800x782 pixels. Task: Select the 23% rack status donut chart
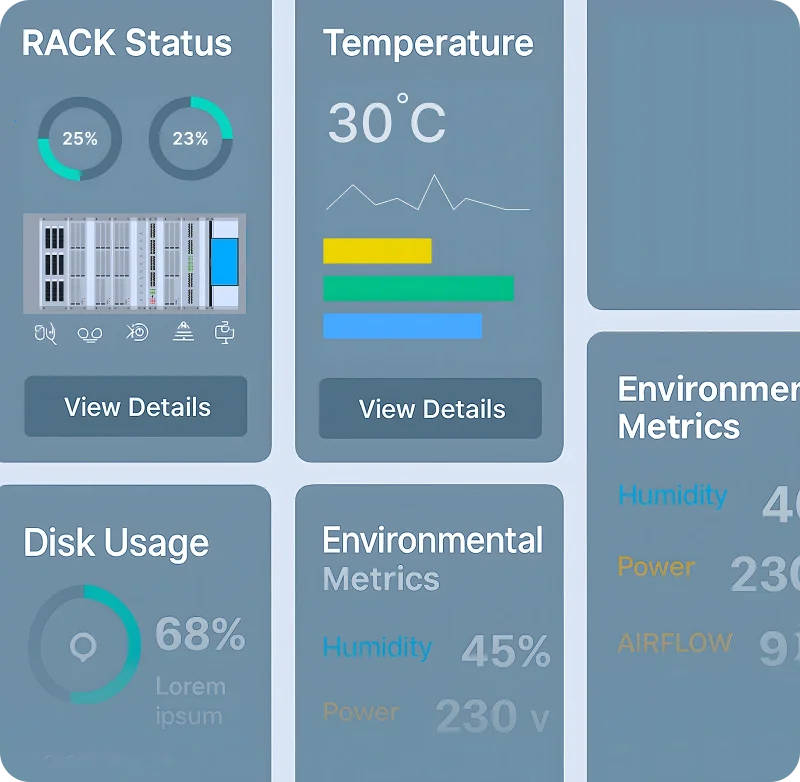[x=190, y=139]
